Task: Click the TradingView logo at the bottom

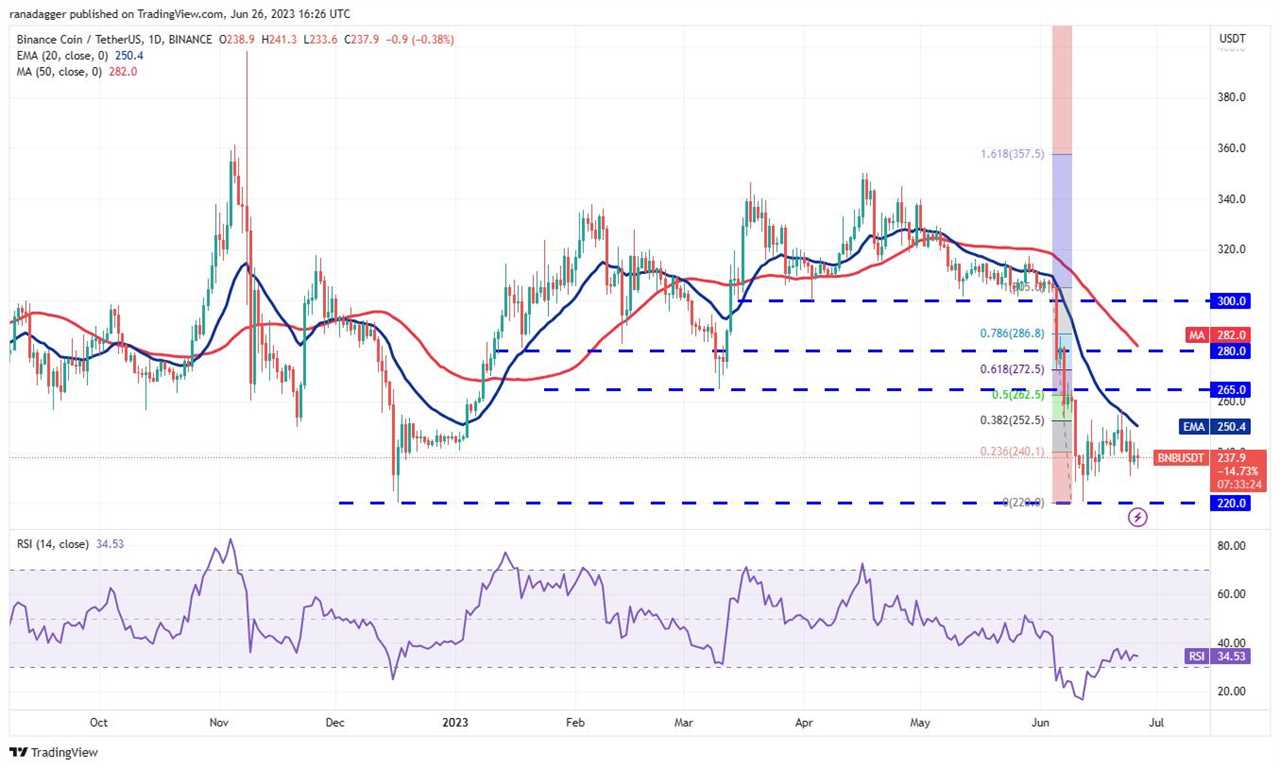Action: pyautogui.click(x=54, y=752)
